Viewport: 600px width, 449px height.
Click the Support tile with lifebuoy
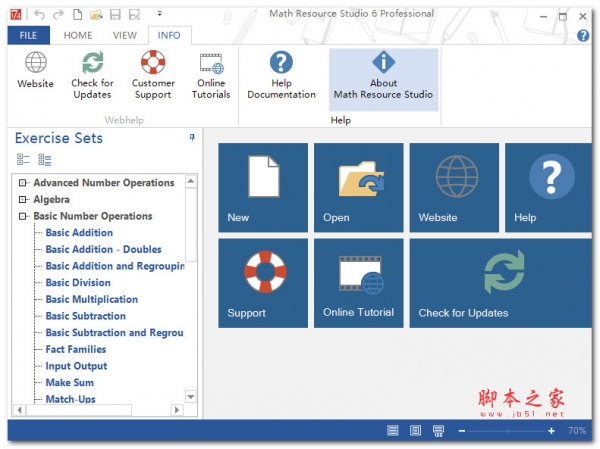pos(263,283)
